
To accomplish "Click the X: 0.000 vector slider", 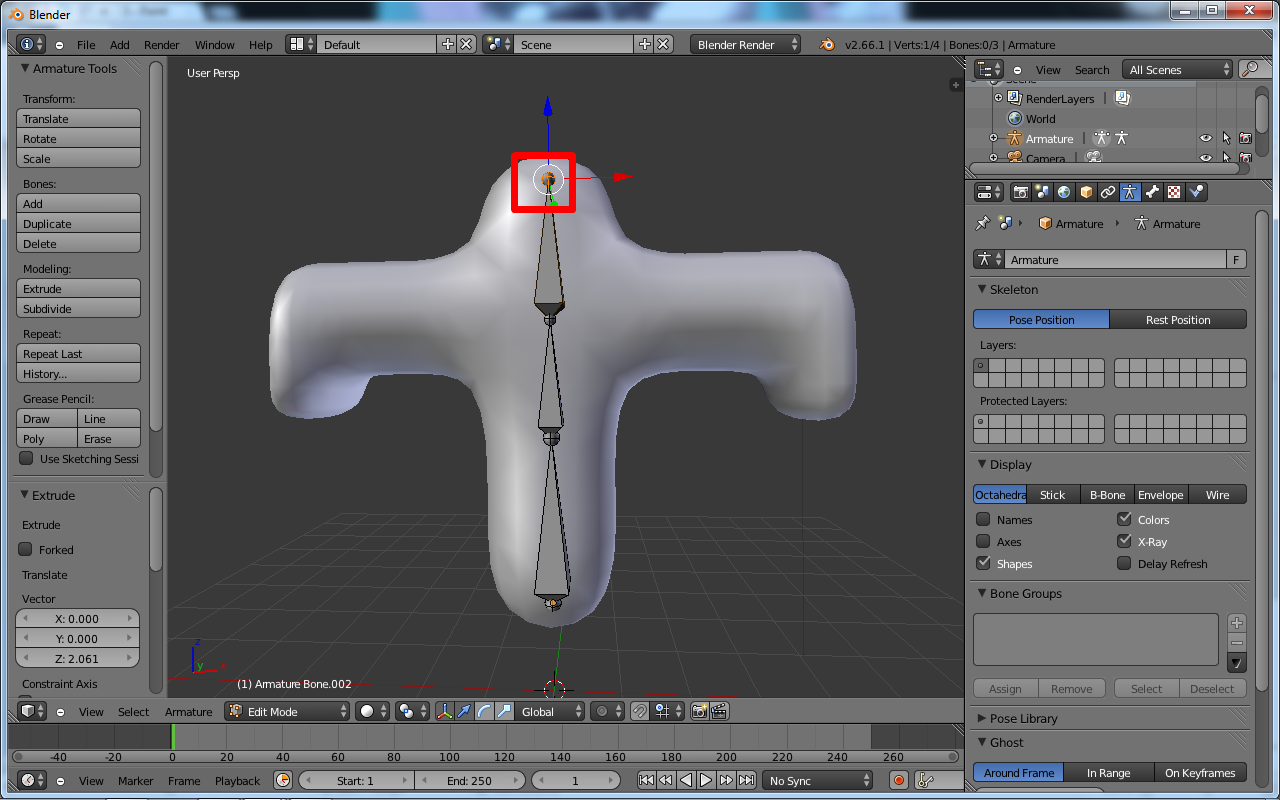I will pos(77,618).
